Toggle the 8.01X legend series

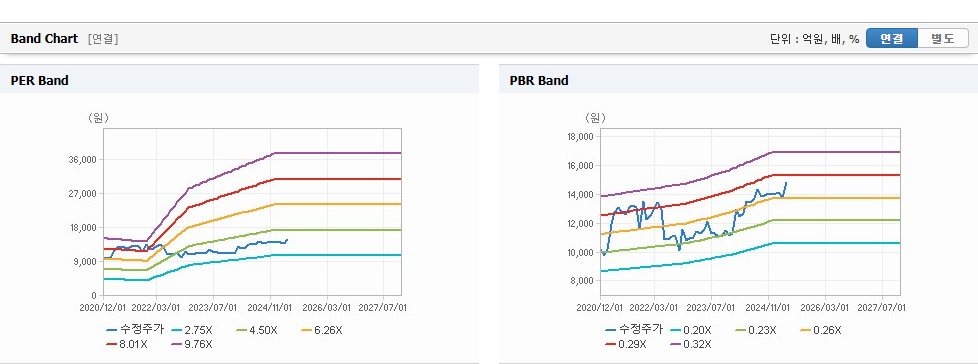point(127,344)
